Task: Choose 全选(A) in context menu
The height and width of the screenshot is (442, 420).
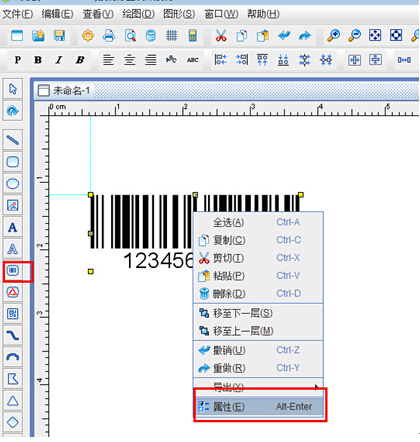Action: pyautogui.click(x=258, y=222)
